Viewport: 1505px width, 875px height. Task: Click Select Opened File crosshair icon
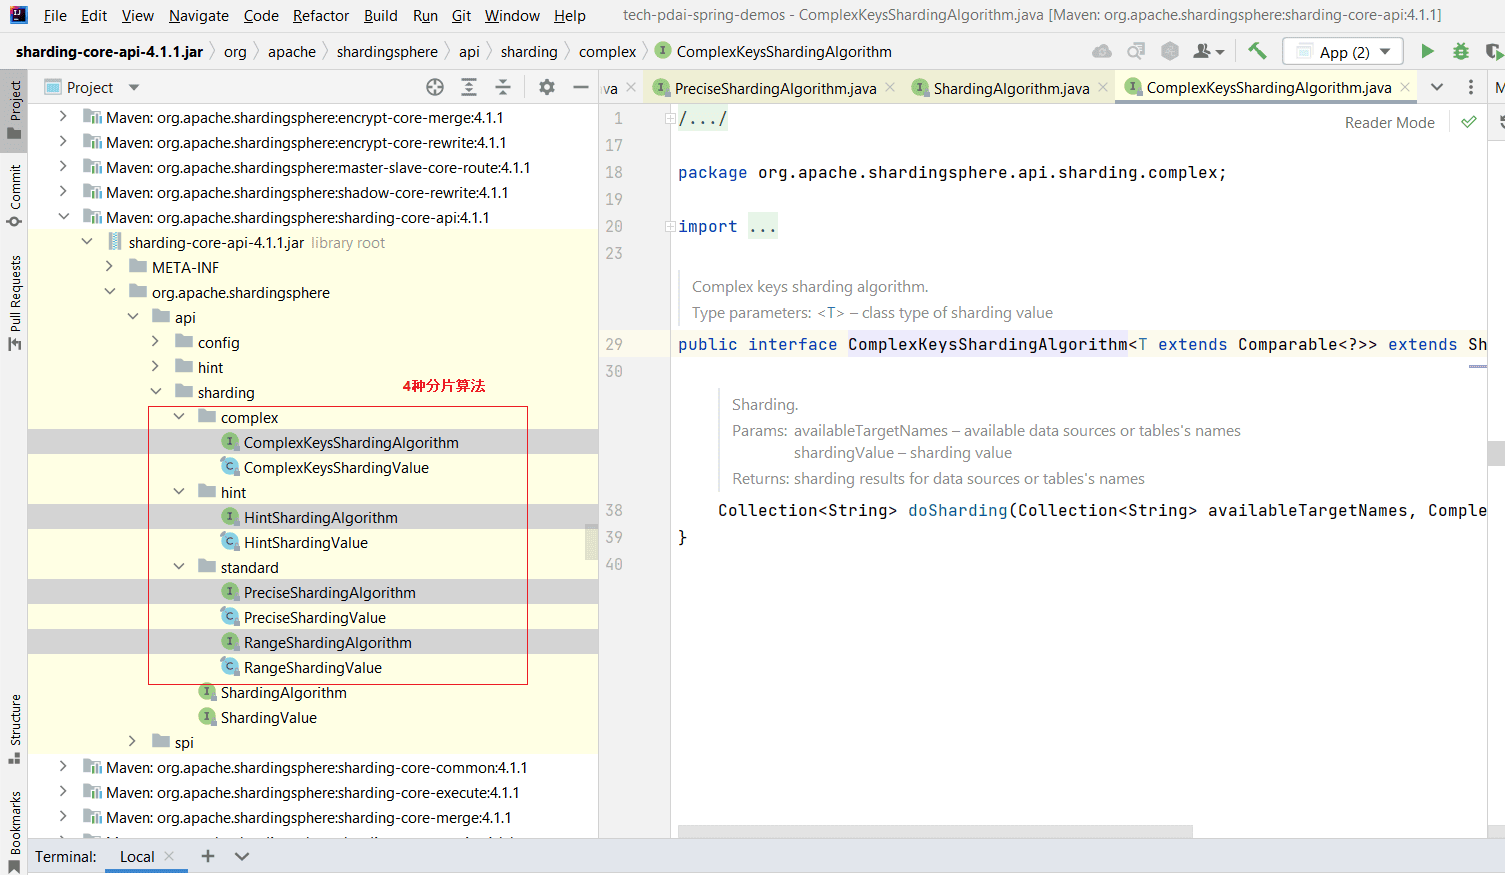[435, 88]
